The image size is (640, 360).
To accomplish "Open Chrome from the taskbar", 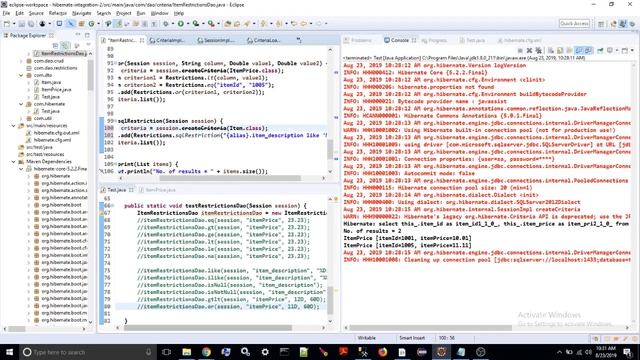I will point(206,352).
